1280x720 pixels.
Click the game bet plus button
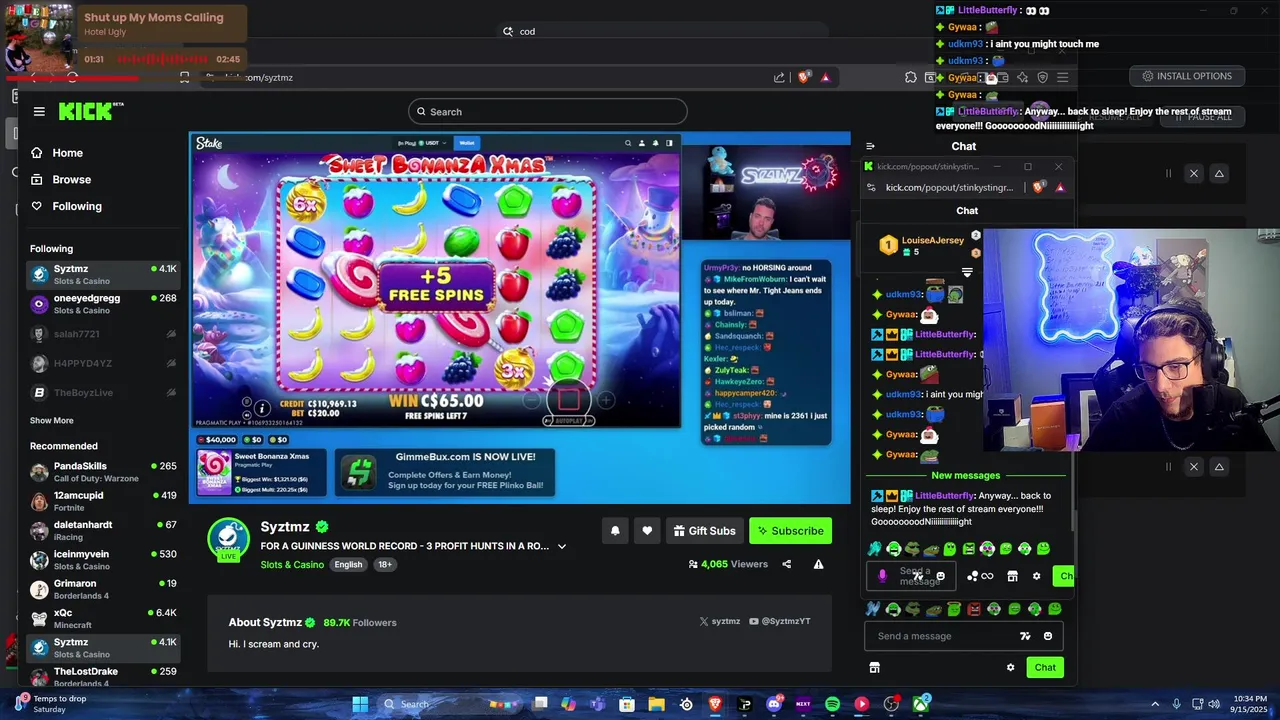606,401
